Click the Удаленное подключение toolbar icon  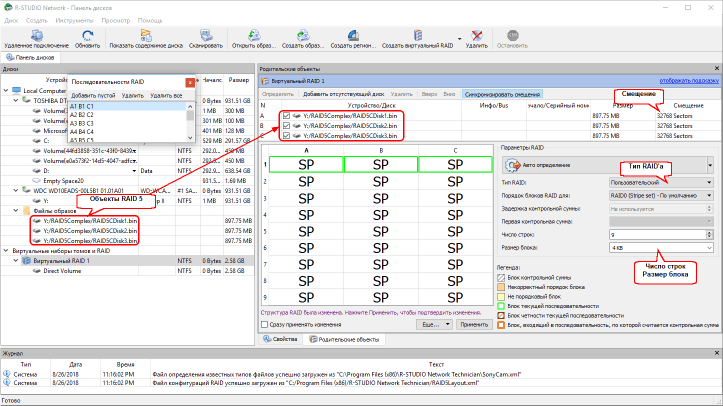[x=36, y=35]
